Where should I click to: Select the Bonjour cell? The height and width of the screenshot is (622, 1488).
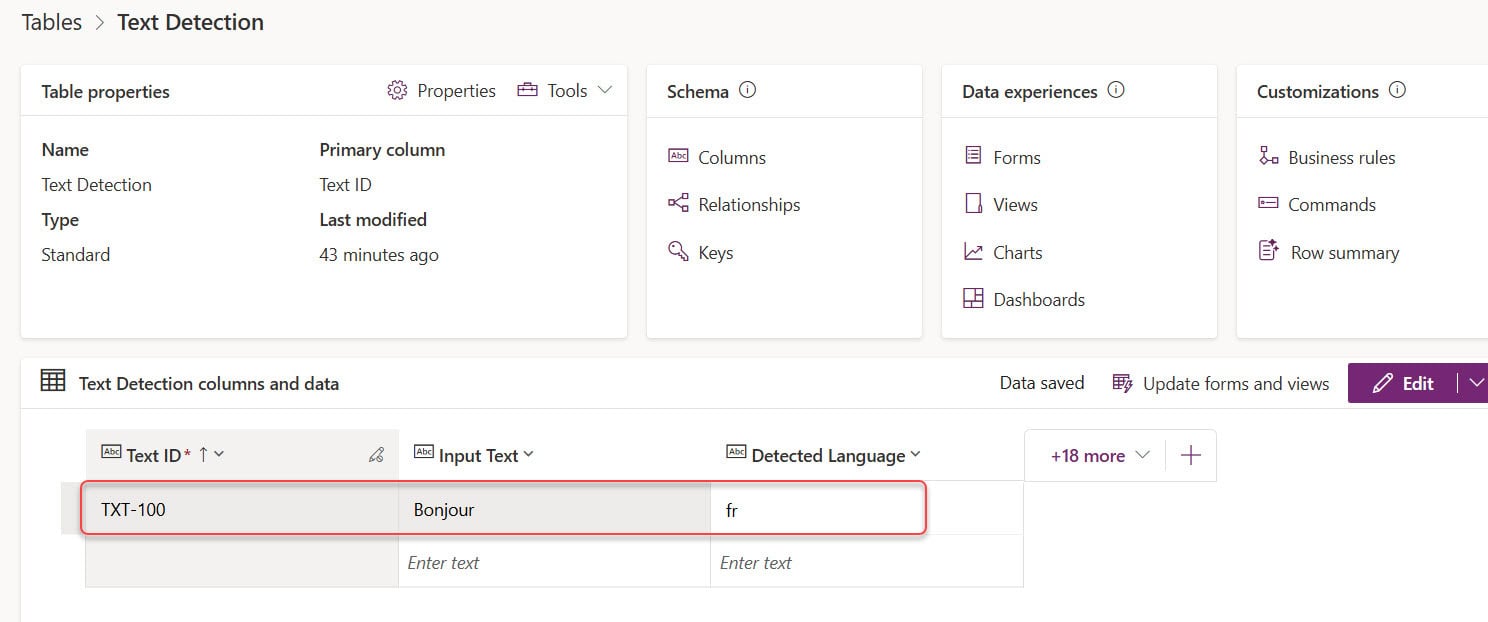pos(554,509)
